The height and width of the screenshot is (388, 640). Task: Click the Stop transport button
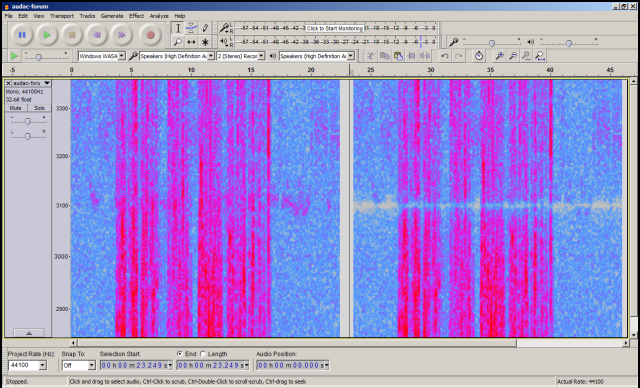click(72, 35)
